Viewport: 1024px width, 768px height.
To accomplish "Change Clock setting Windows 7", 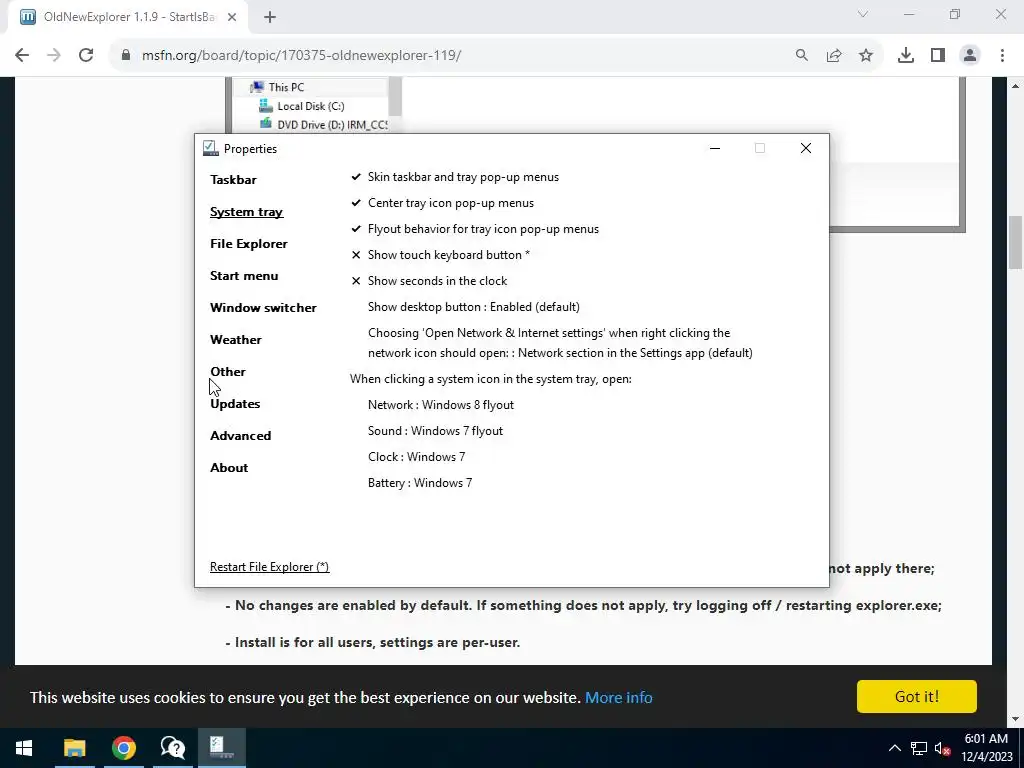I will pyautogui.click(x=416, y=457).
